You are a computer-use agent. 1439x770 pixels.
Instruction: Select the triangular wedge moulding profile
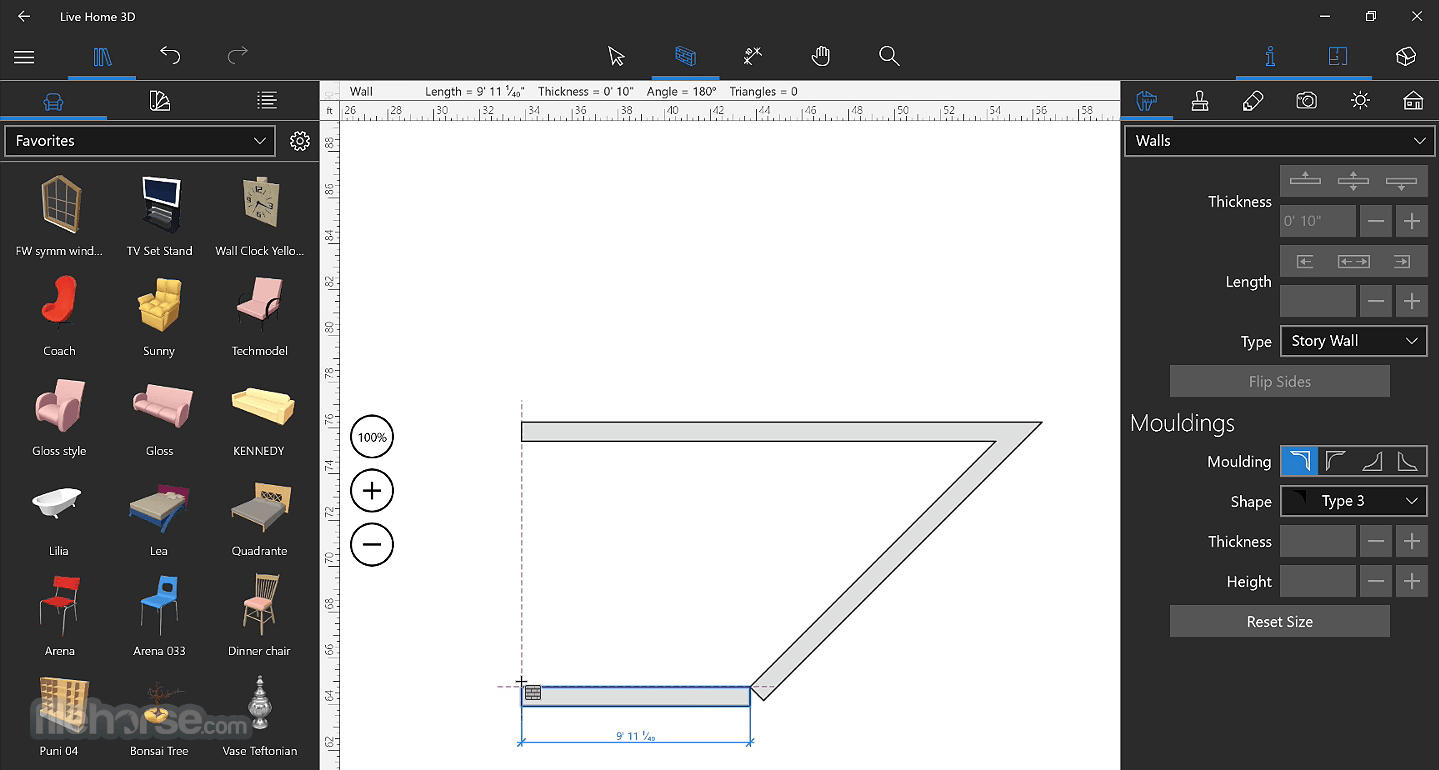(x=1372, y=461)
